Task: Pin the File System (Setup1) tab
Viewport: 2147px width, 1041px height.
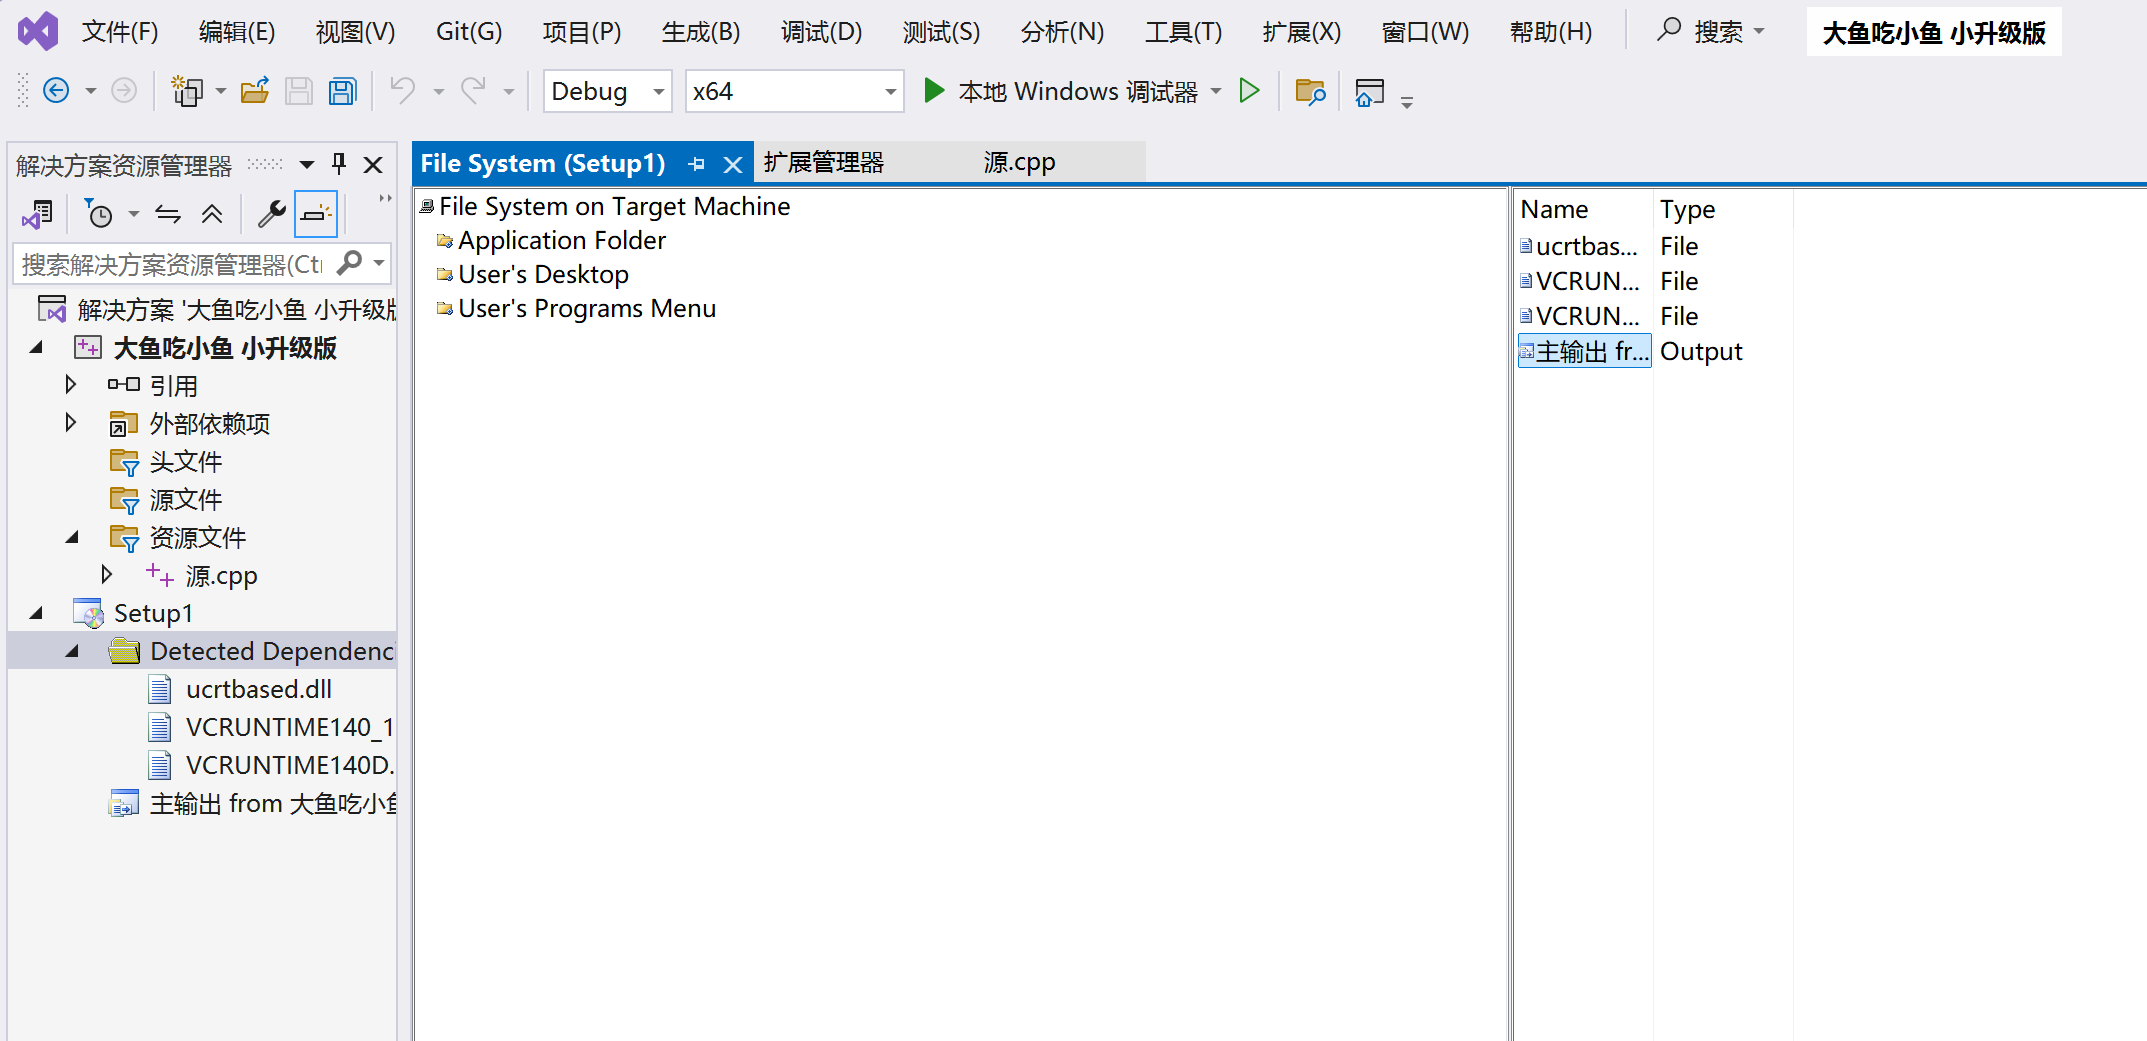Action: pos(697,164)
